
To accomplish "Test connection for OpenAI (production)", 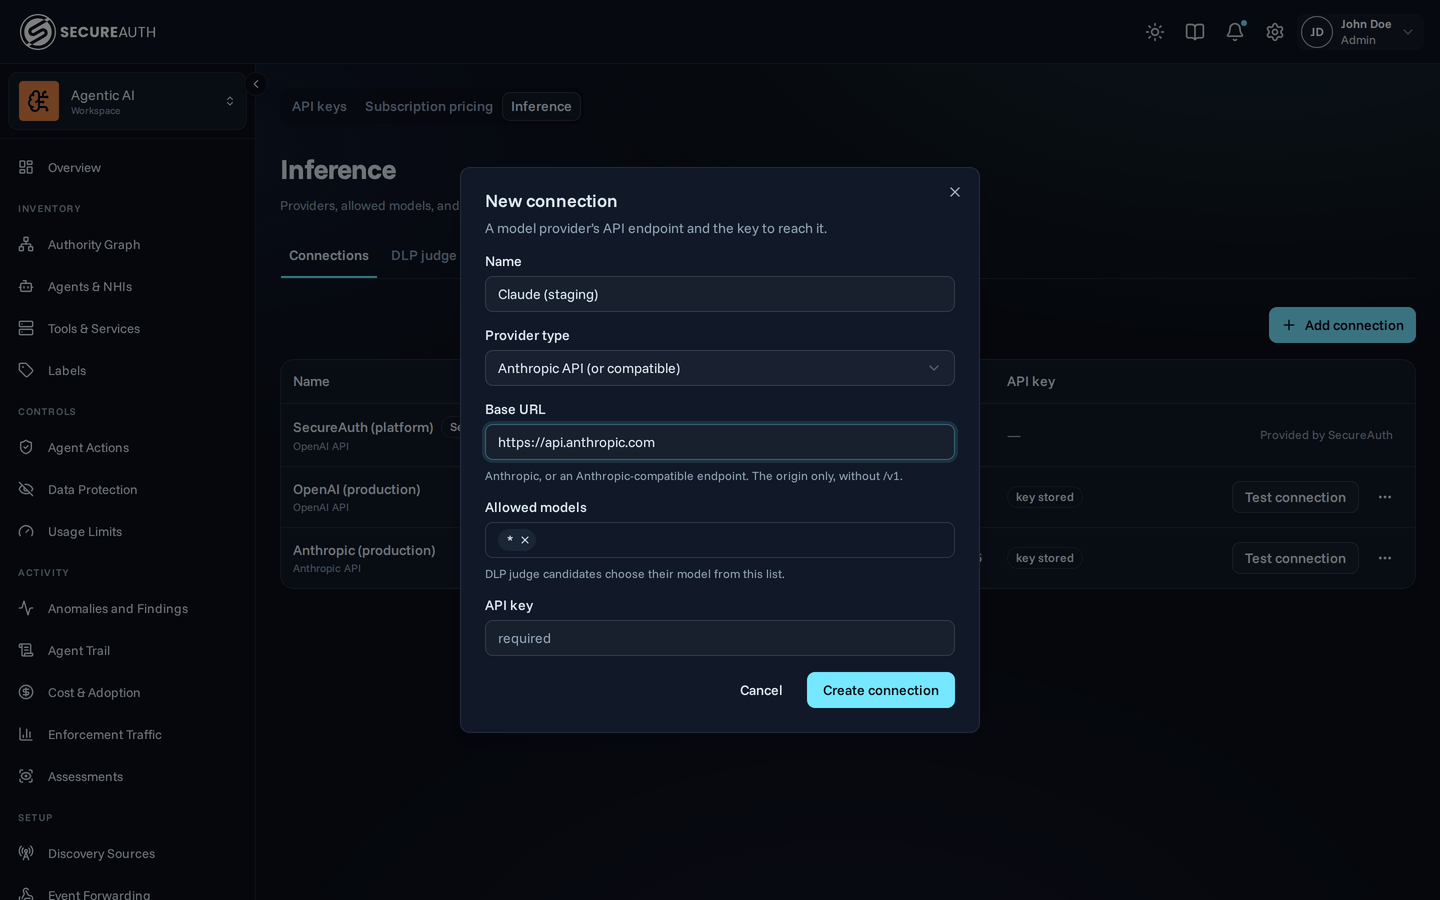I will (1295, 497).
